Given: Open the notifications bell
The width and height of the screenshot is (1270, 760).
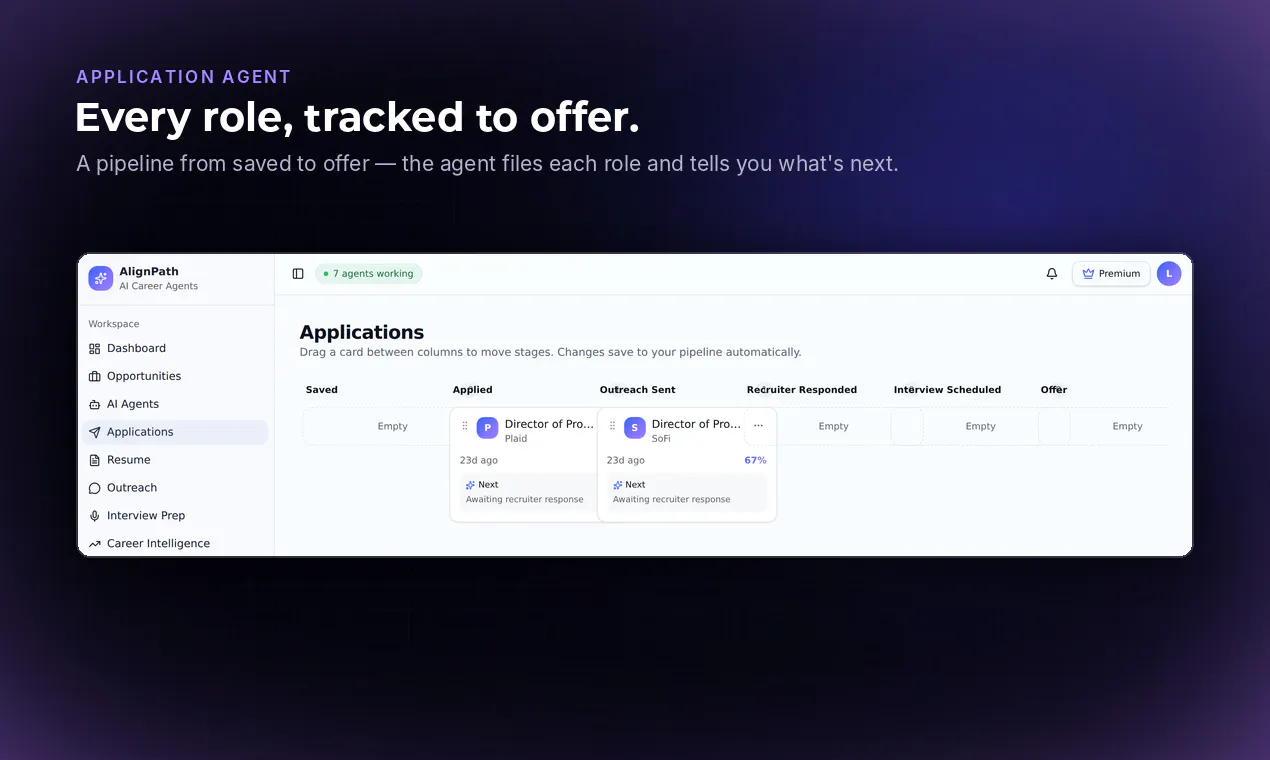Looking at the screenshot, I should [1052, 274].
